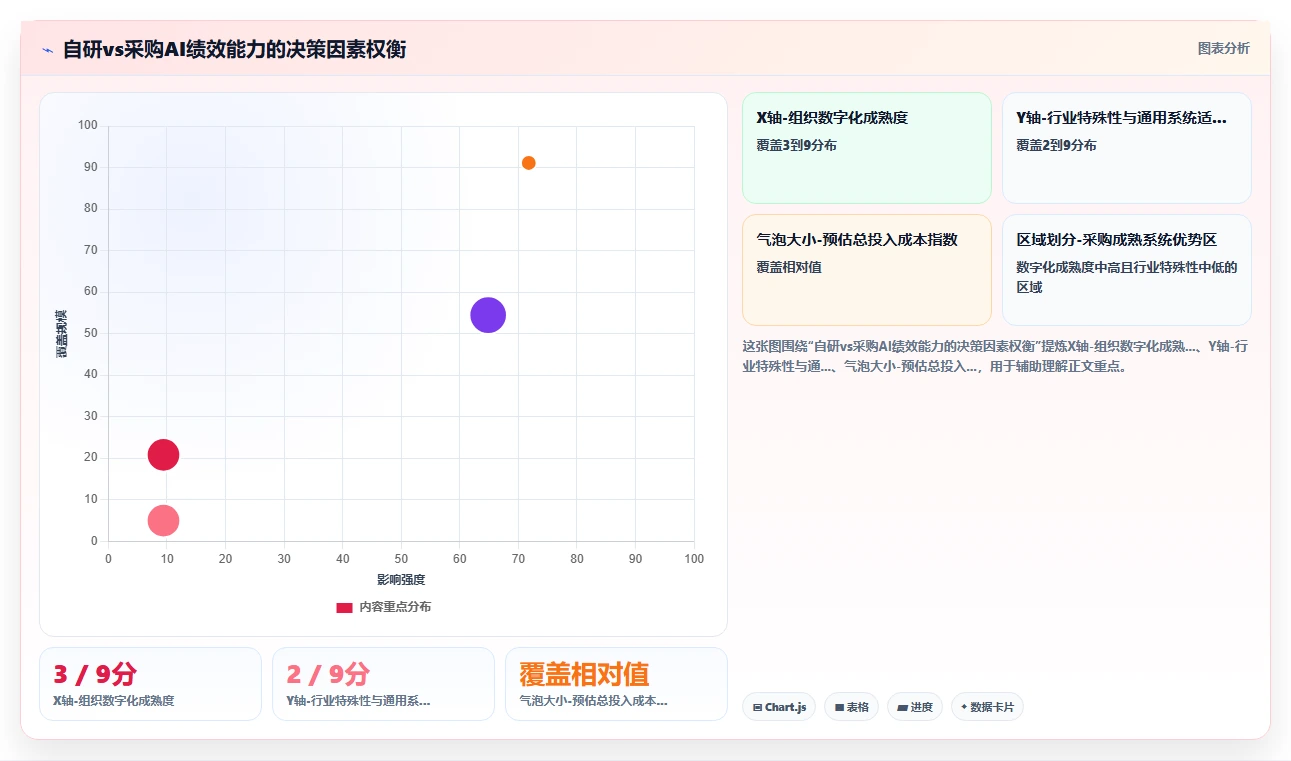Click the crimson bubble near value 20
Viewport: 1291px width, 761px height.
coord(163,455)
